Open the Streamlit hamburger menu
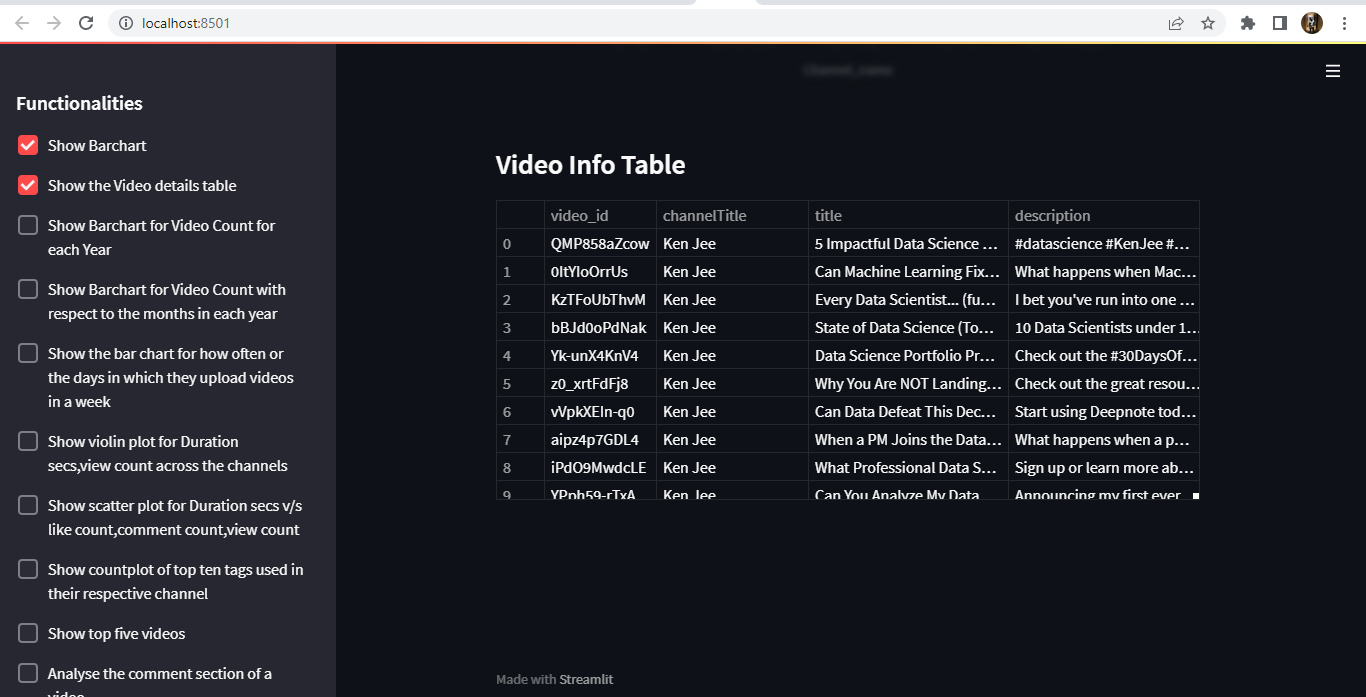The image size is (1366, 697). pyautogui.click(x=1332, y=70)
